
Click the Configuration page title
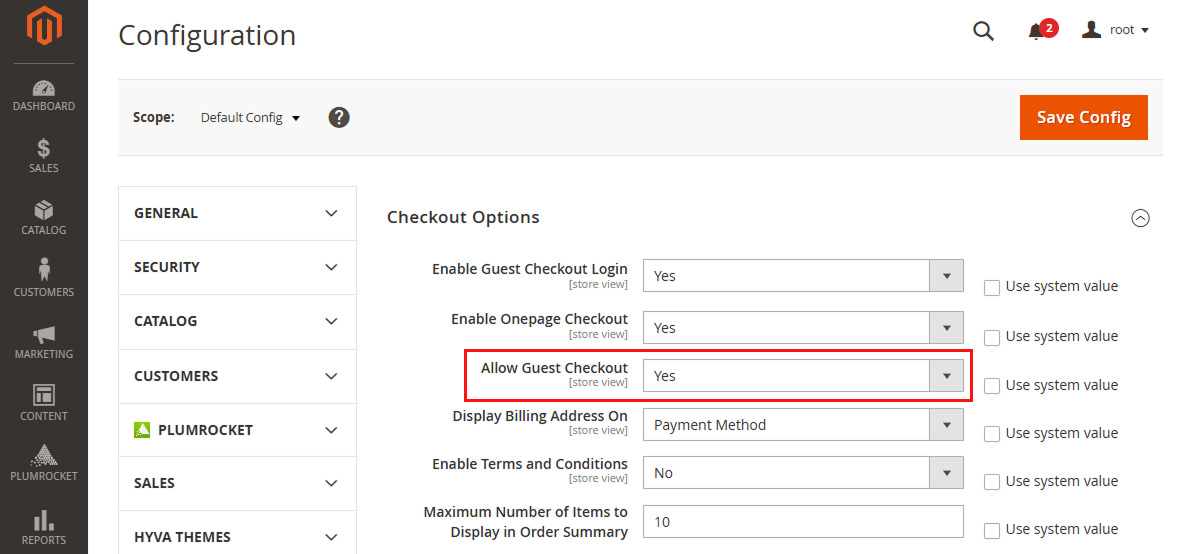click(207, 36)
